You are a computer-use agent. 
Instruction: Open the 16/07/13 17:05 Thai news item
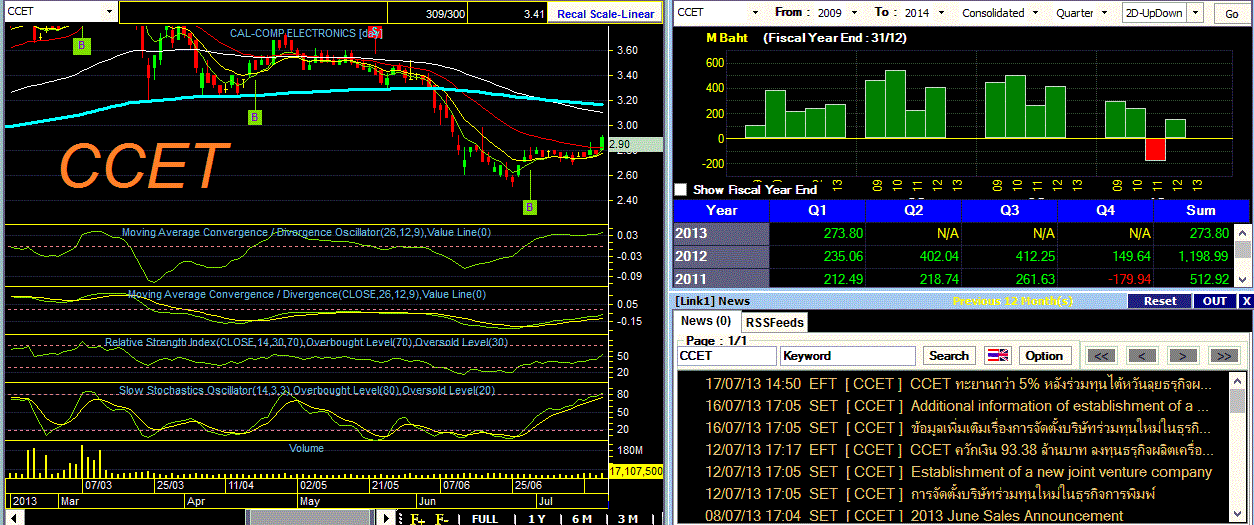point(958,428)
